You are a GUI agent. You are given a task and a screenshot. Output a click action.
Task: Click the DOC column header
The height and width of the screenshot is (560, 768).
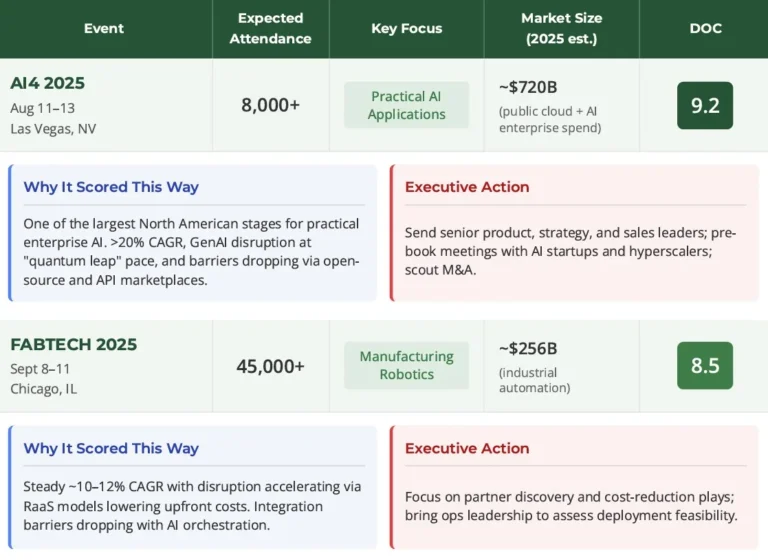tap(705, 29)
